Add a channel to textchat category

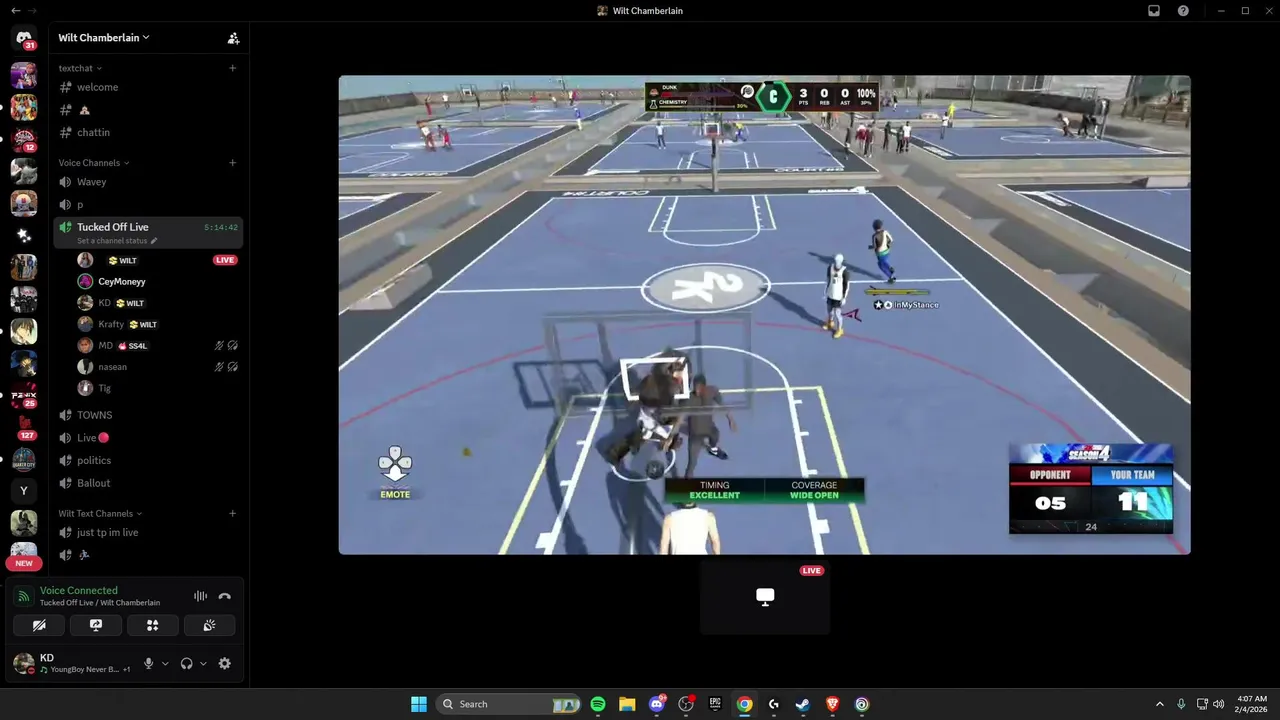(x=232, y=68)
